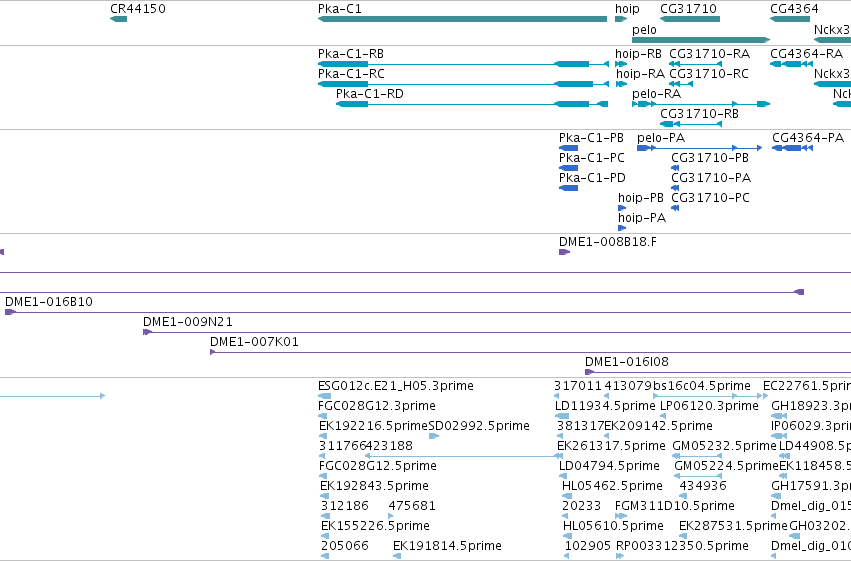Click the Pka-C1-RD transcript label
Viewport: 851px width, 561px height.
click(370, 94)
